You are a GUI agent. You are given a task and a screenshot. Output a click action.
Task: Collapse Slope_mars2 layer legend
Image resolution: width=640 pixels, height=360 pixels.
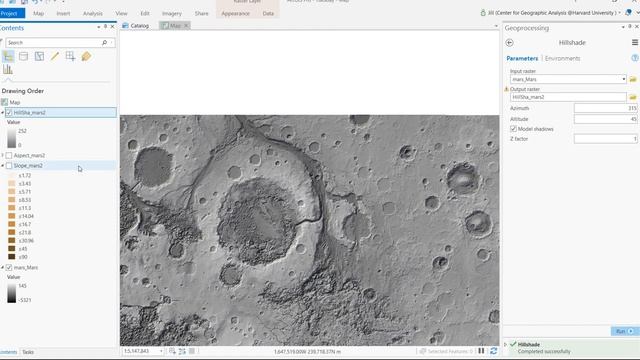pyautogui.click(x=2, y=166)
